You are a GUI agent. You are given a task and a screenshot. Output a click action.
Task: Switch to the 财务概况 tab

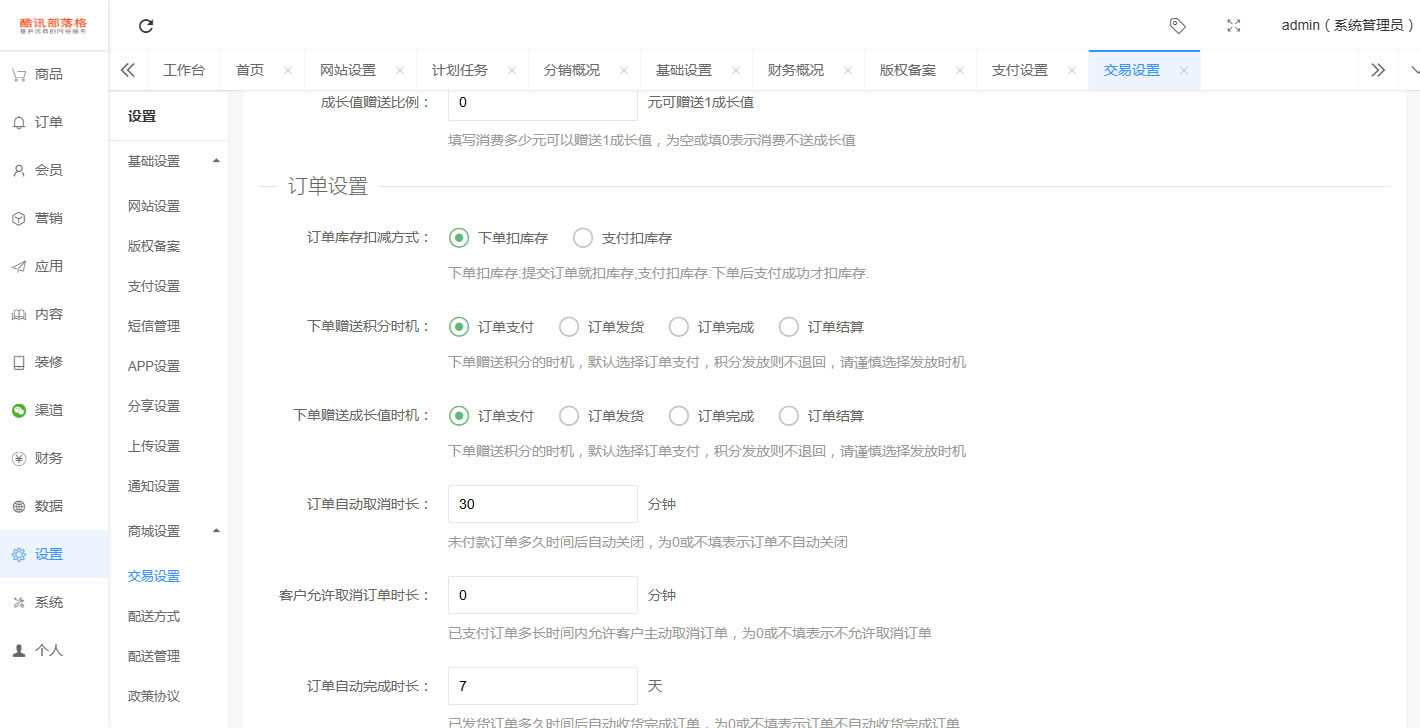pyautogui.click(x=796, y=70)
